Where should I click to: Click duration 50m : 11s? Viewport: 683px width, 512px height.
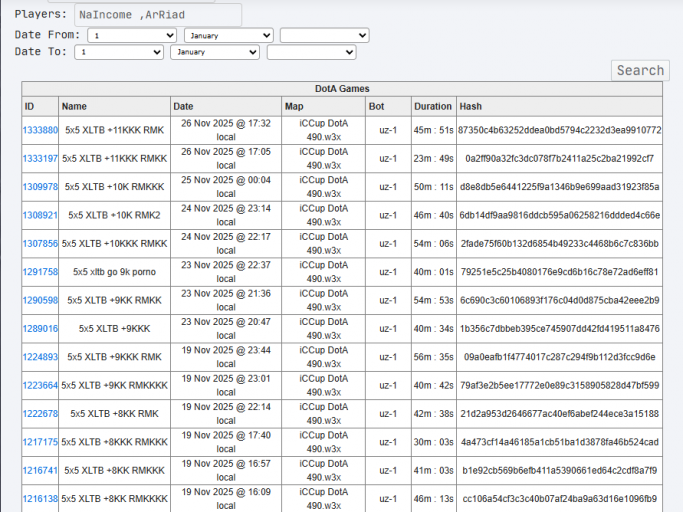pos(433,186)
